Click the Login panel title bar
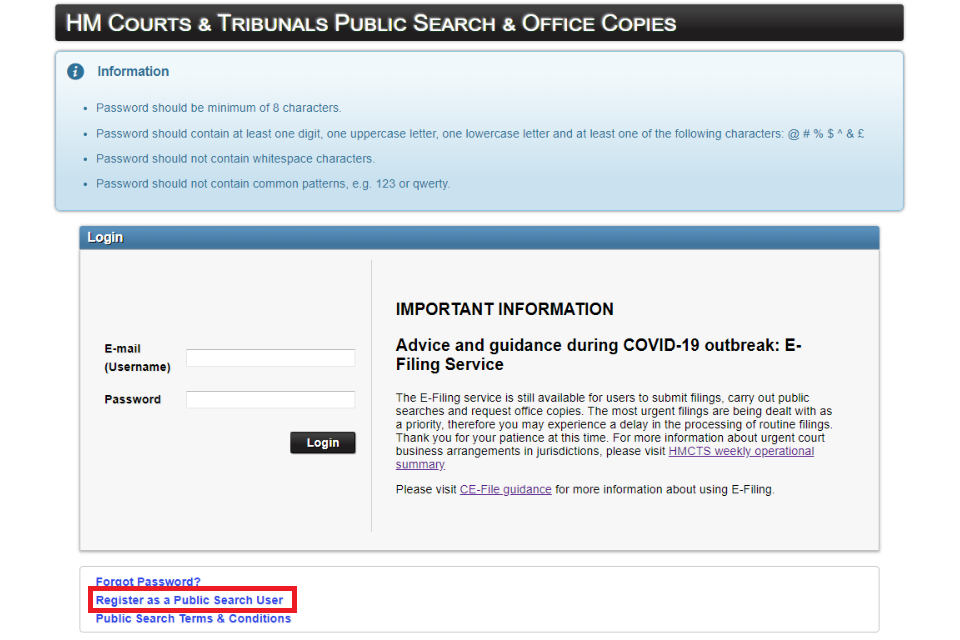960x640 pixels. pyautogui.click(x=479, y=237)
